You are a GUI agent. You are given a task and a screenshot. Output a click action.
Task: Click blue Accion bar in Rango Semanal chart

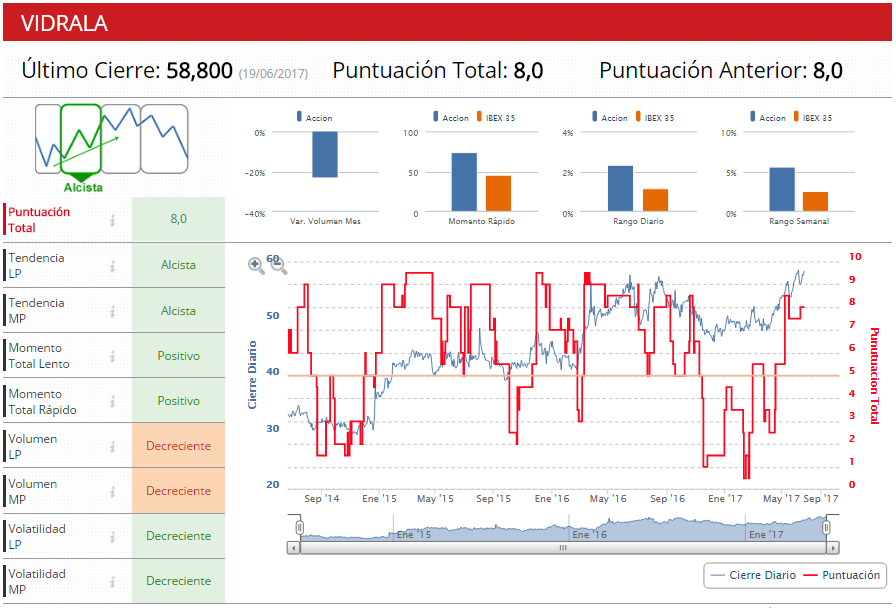[x=782, y=190]
